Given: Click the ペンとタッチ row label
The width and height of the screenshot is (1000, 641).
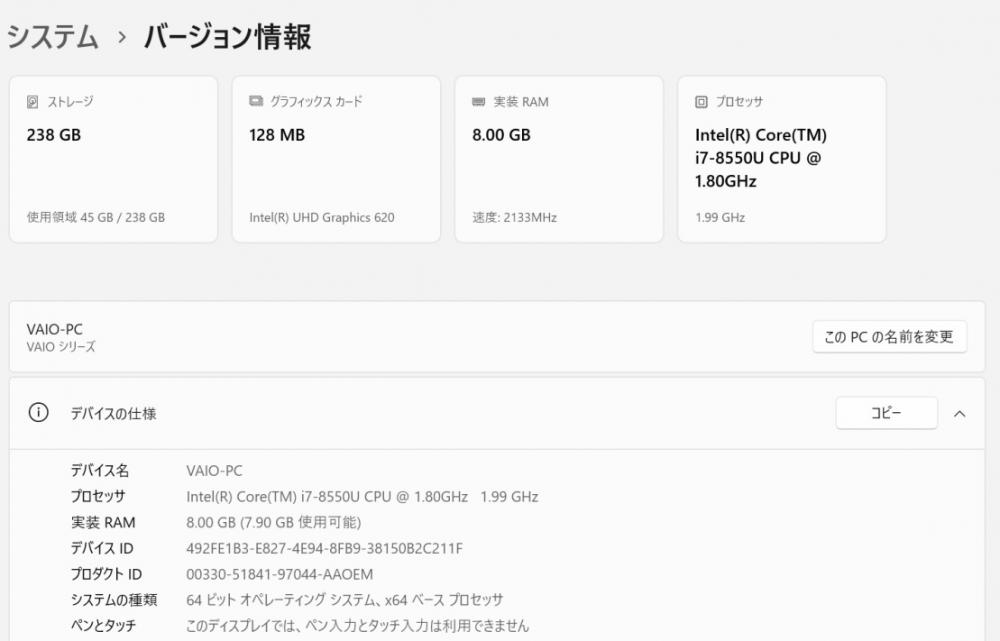Looking at the screenshot, I should [x=103, y=626].
